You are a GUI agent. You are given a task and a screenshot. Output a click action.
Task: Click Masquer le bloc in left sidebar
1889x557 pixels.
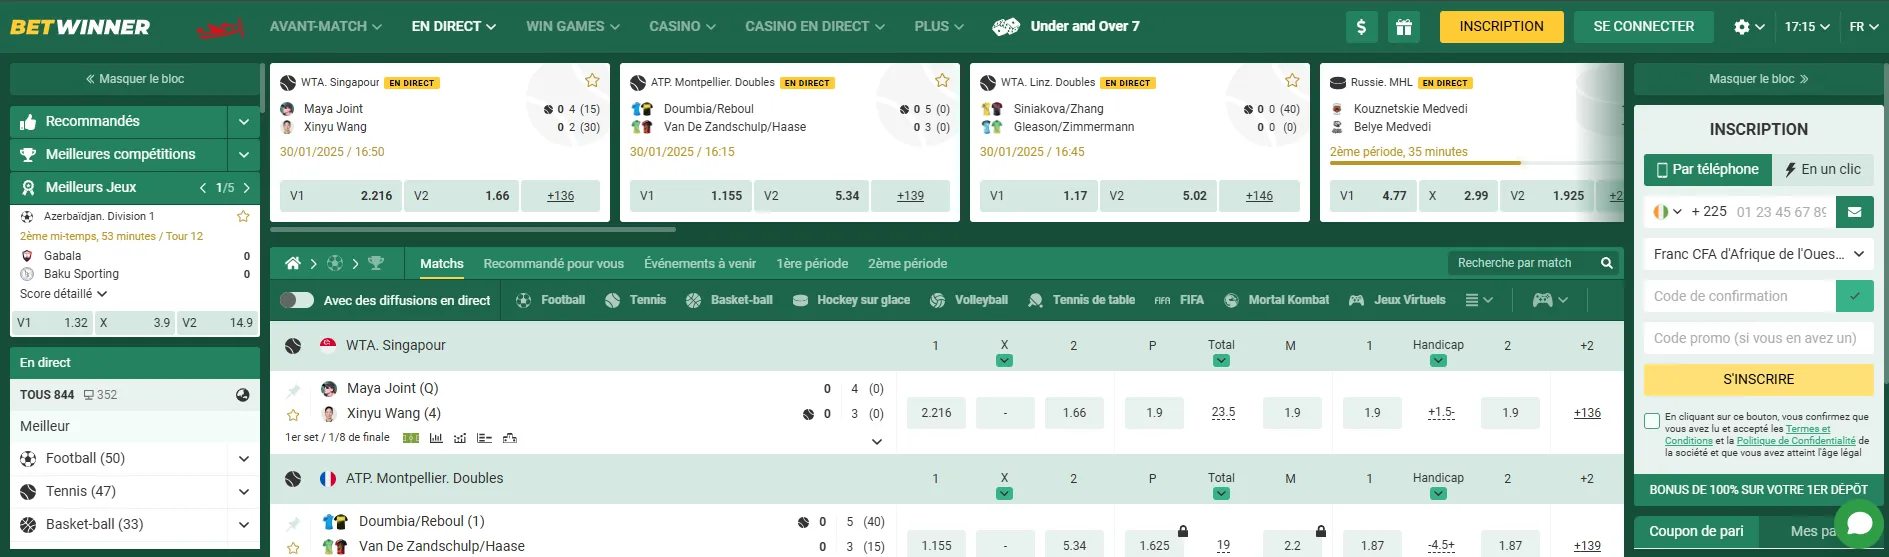(x=135, y=79)
